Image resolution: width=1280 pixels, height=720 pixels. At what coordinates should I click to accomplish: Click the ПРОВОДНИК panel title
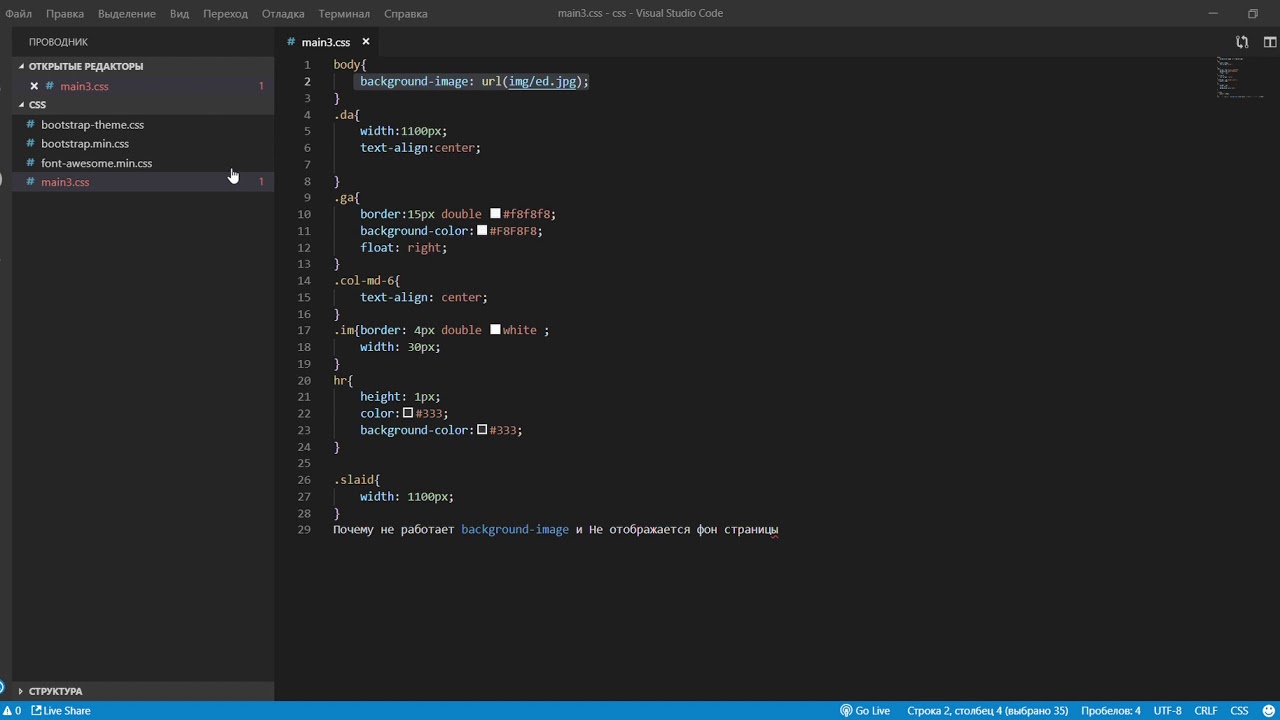(x=58, y=42)
